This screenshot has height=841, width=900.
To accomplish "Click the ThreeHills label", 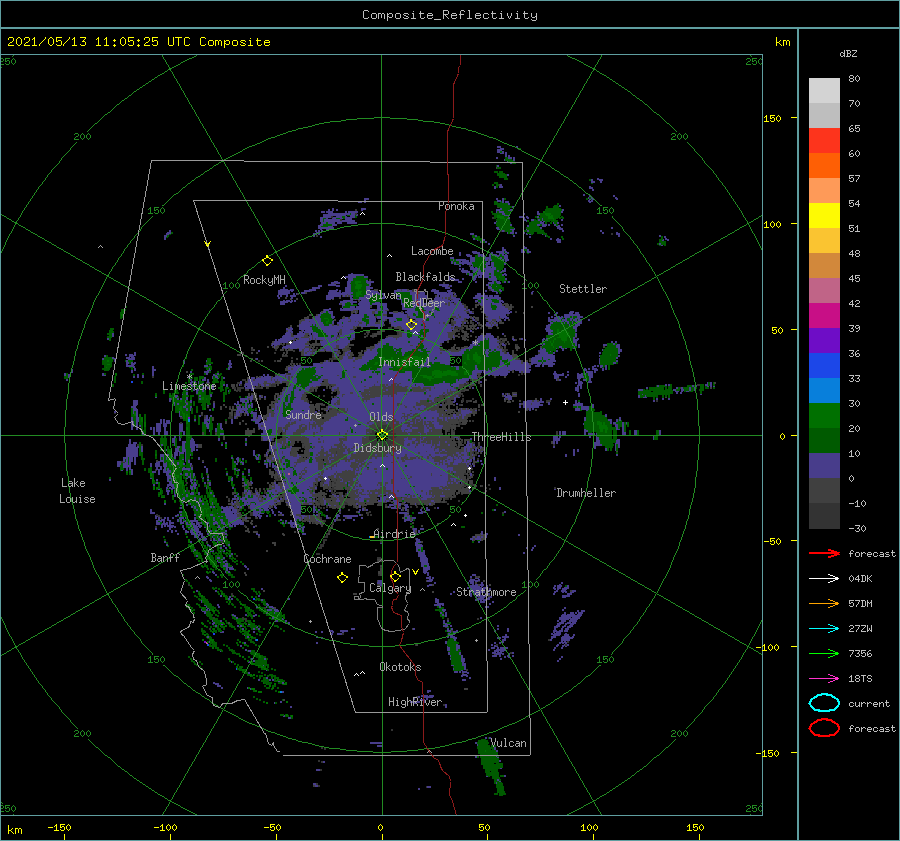I will click(x=501, y=437).
